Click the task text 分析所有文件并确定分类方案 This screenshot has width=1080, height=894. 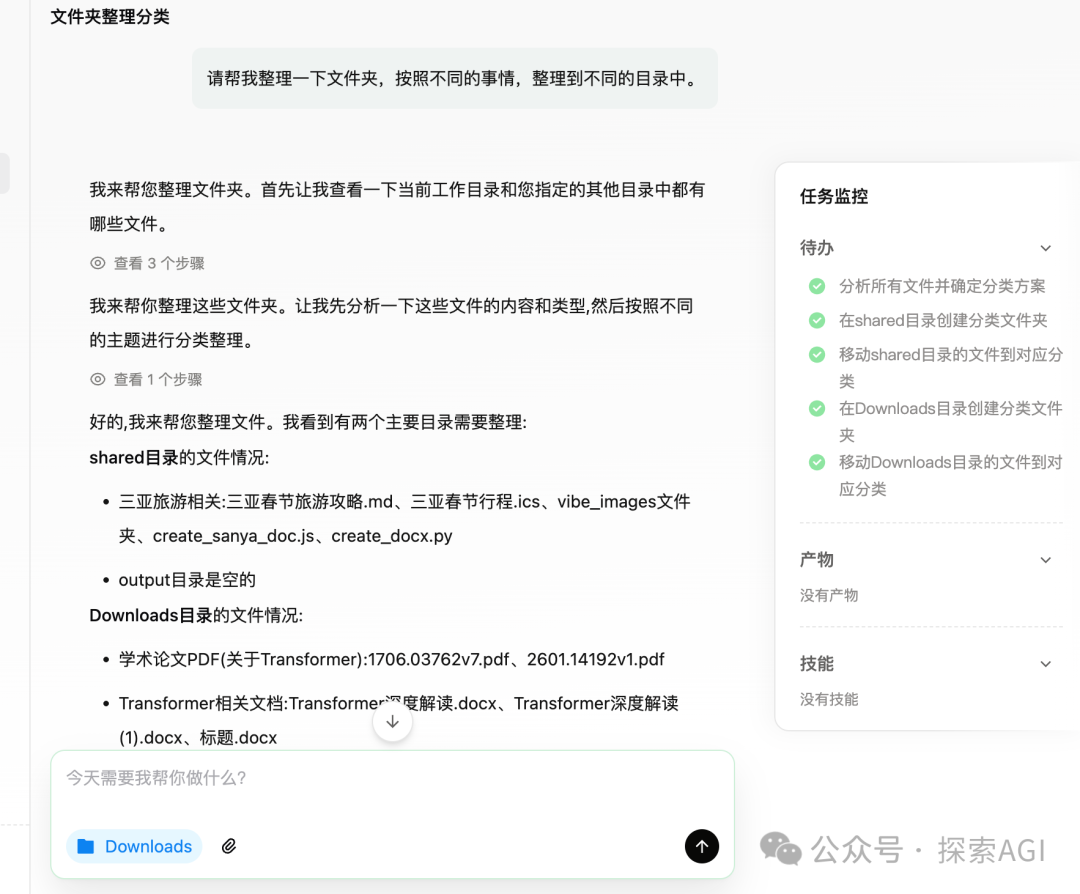pyautogui.click(x=942, y=286)
